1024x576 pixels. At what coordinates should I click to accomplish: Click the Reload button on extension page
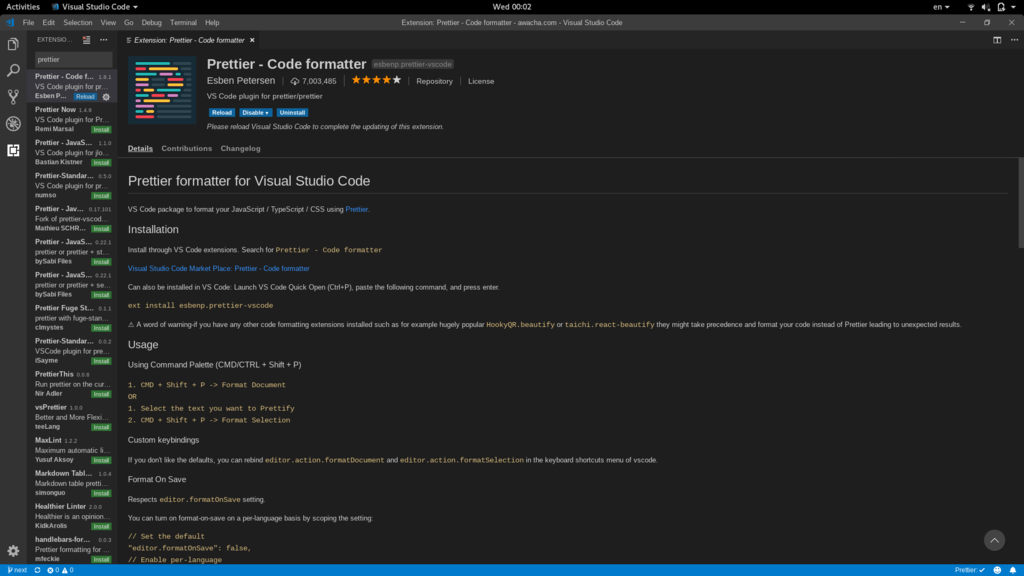point(221,112)
